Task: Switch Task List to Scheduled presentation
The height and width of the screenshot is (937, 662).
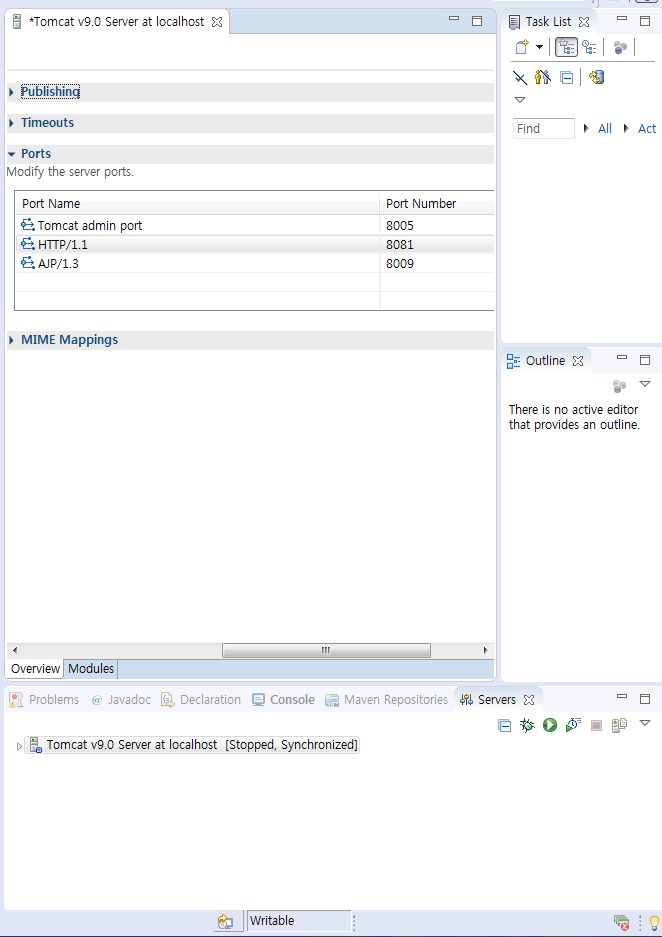Action: 590,47
